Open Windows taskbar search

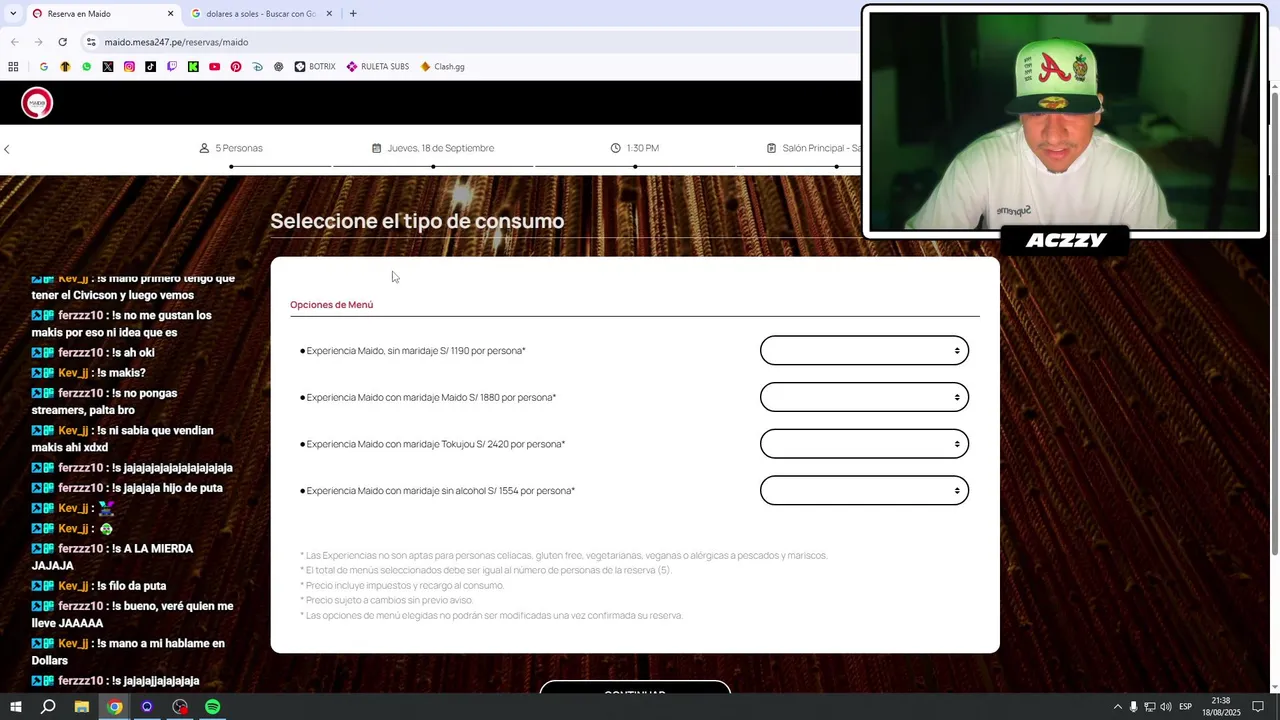[48, 707]
